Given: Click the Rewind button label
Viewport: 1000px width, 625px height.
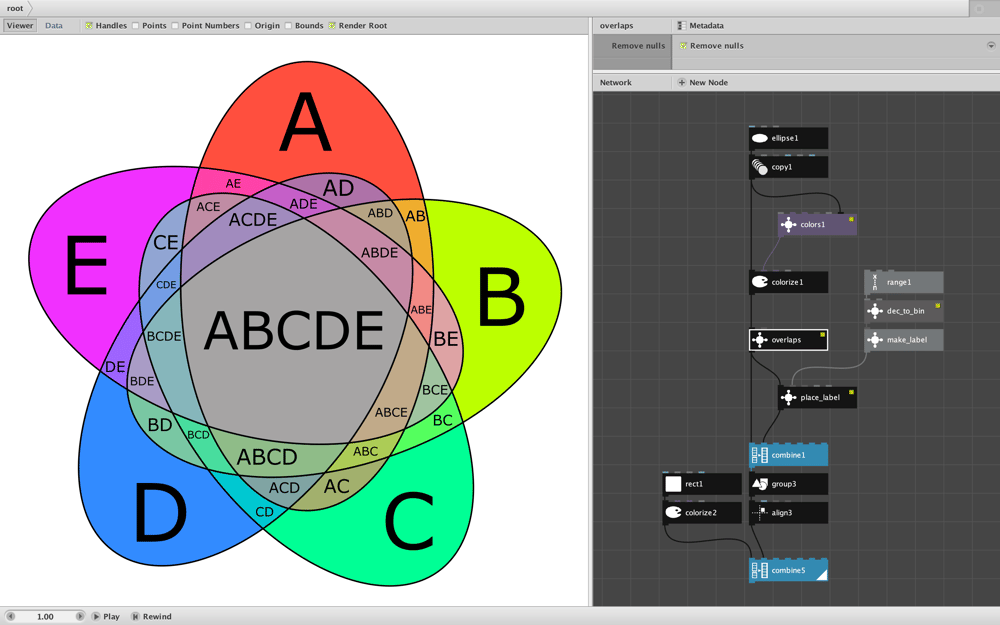Looking at the screenshot, I should [x=157, y=616].
